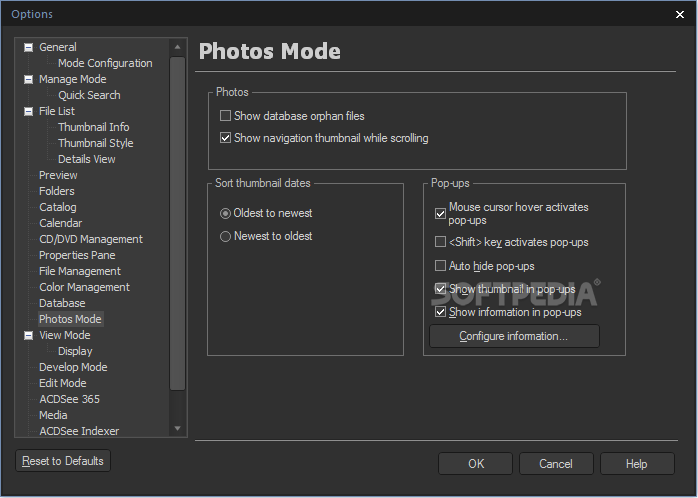Open the Preview options
Viewport: 698px width, 498px height.
58,175
